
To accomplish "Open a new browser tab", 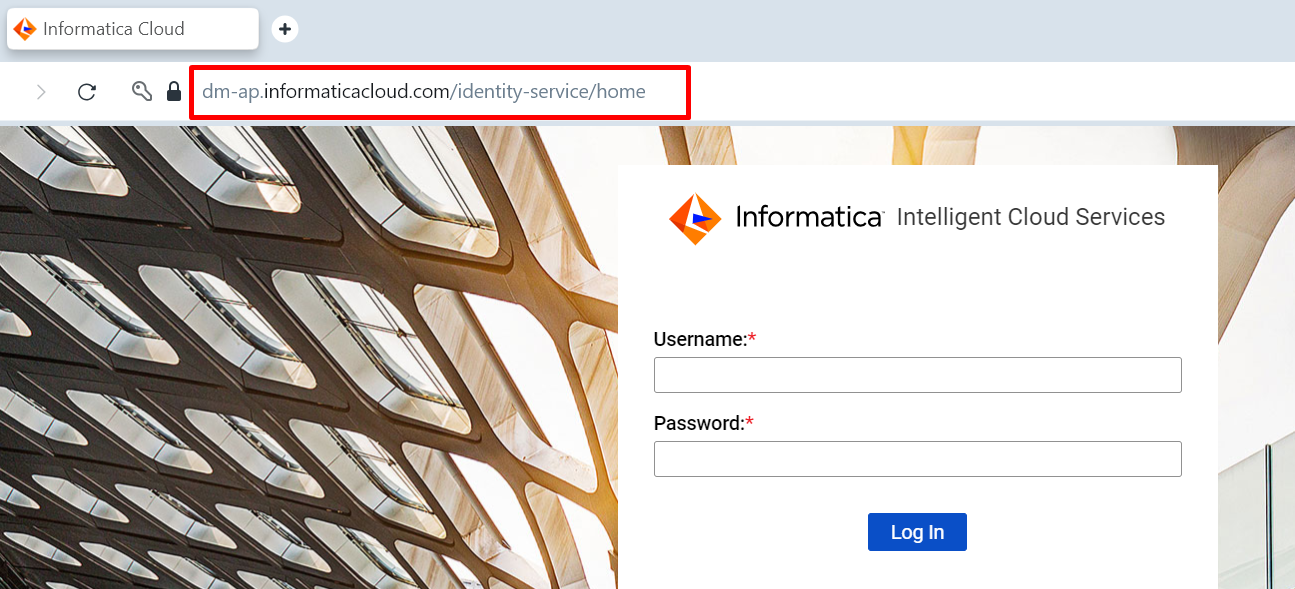I will (x=285, y=29).
